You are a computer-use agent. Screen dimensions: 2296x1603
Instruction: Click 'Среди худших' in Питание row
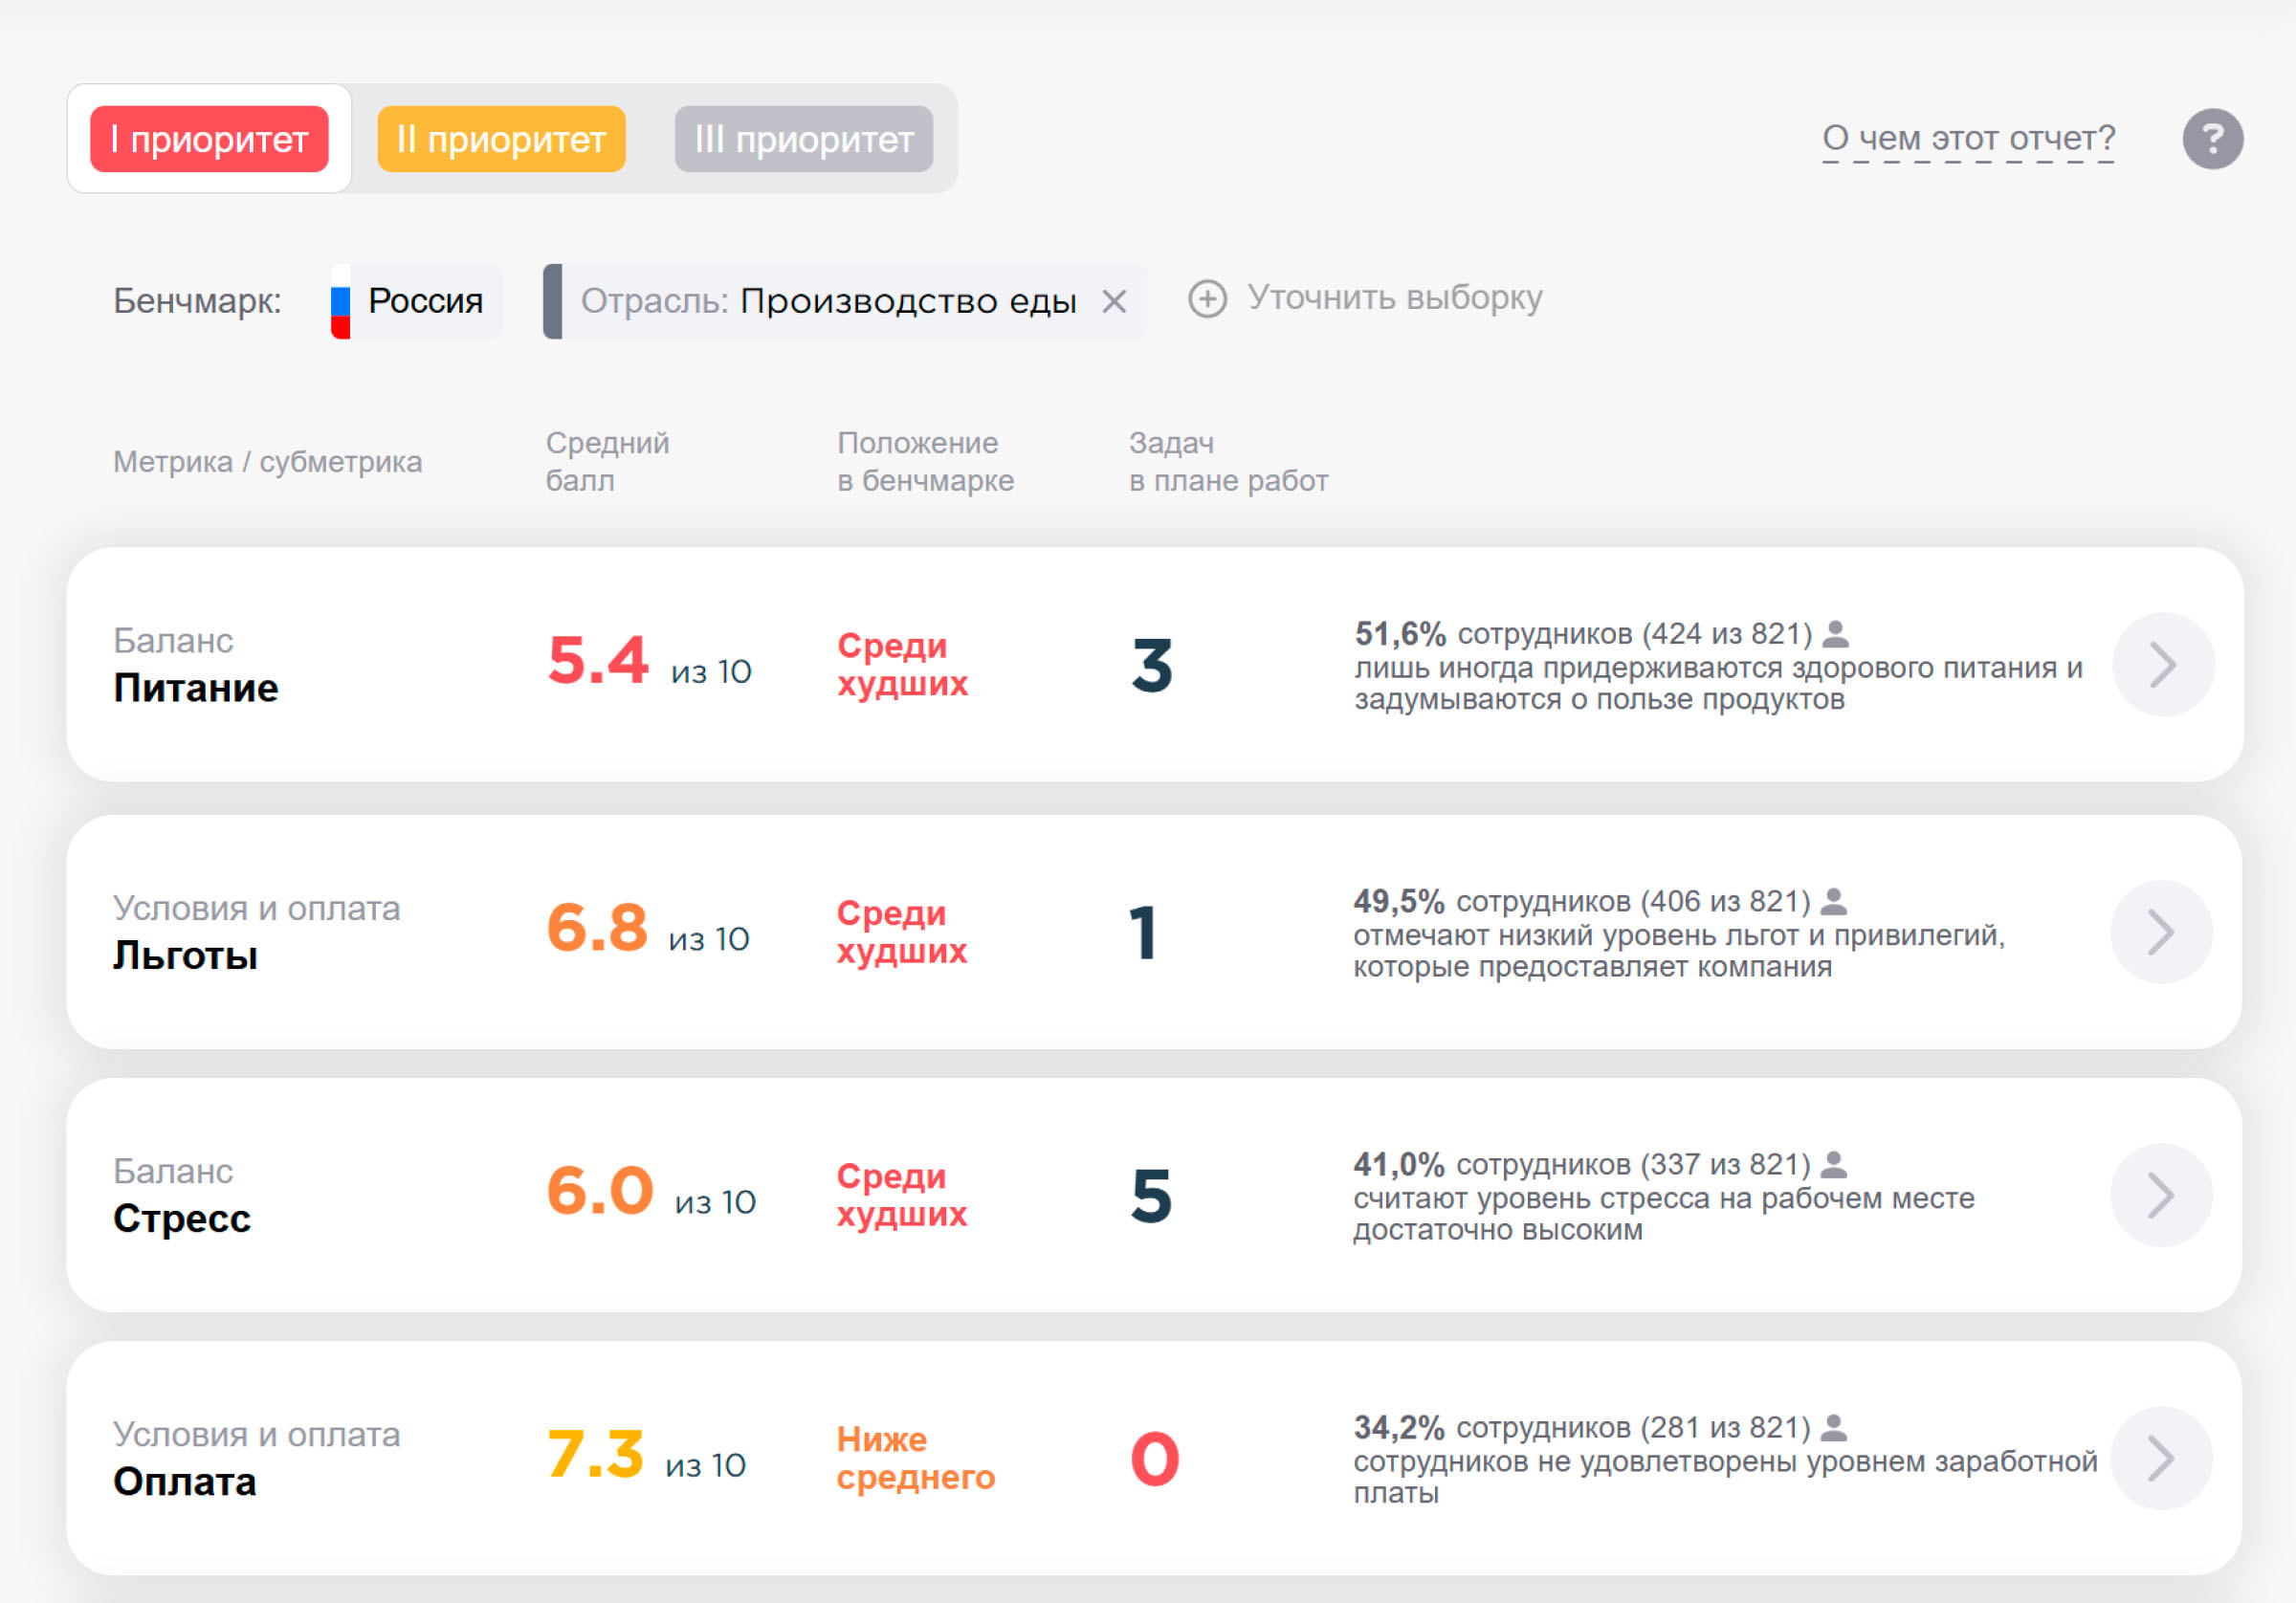click(903, 665)
